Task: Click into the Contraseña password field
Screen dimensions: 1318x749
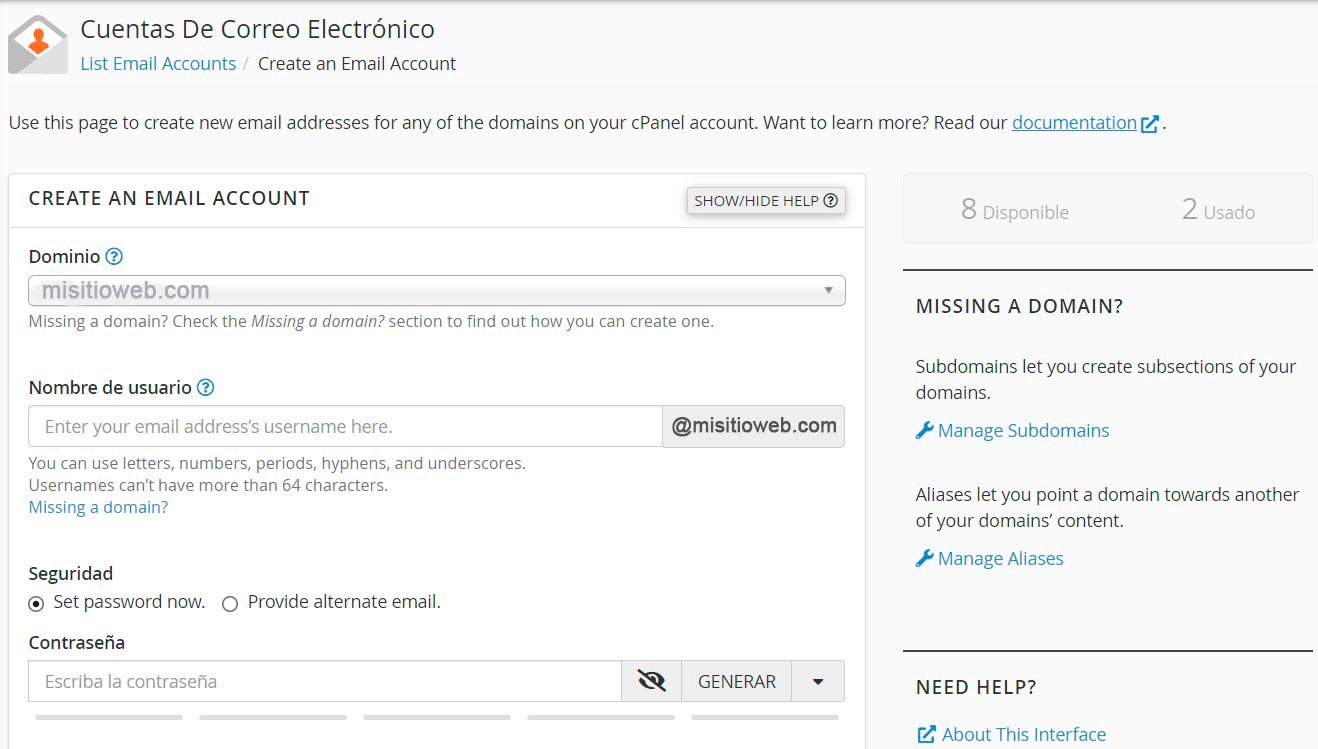Action: tap(325, 681)
